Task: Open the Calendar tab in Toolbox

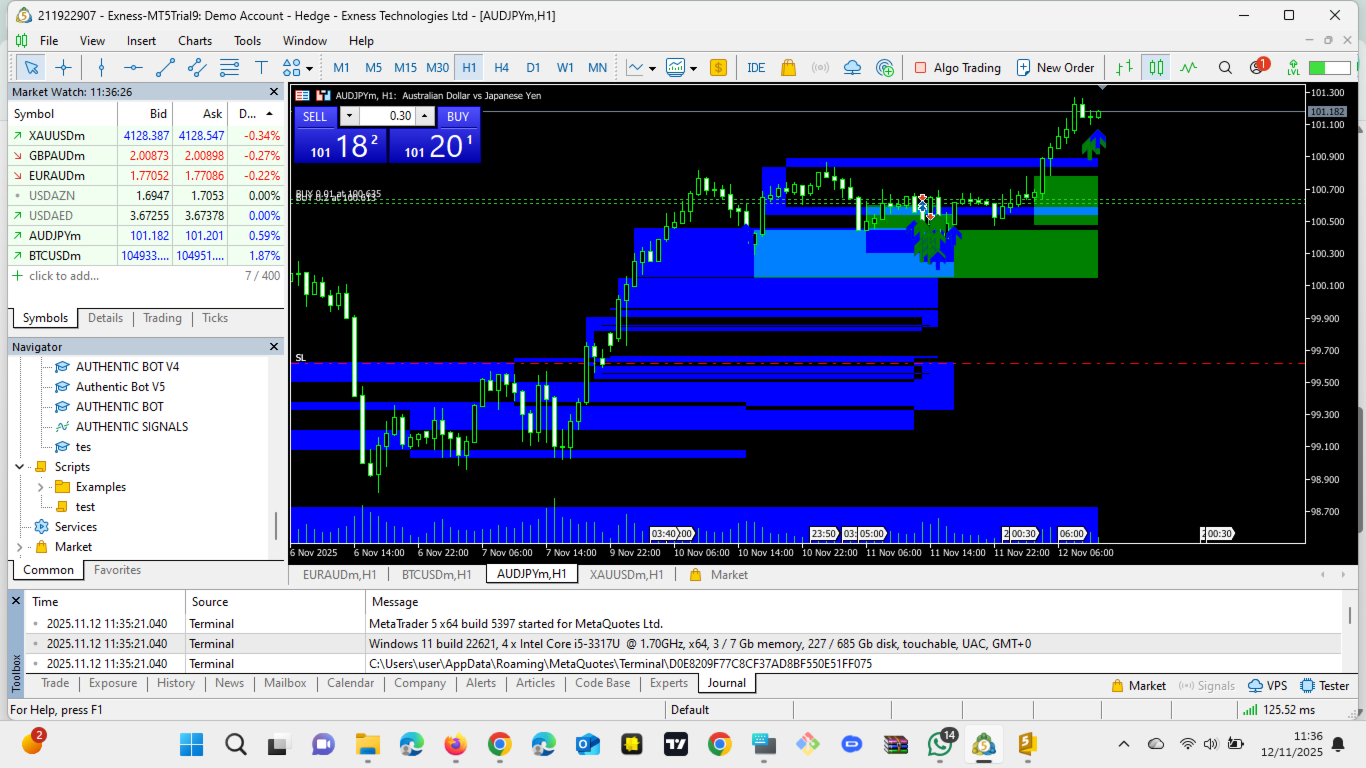Action: [x=351, y=683]
